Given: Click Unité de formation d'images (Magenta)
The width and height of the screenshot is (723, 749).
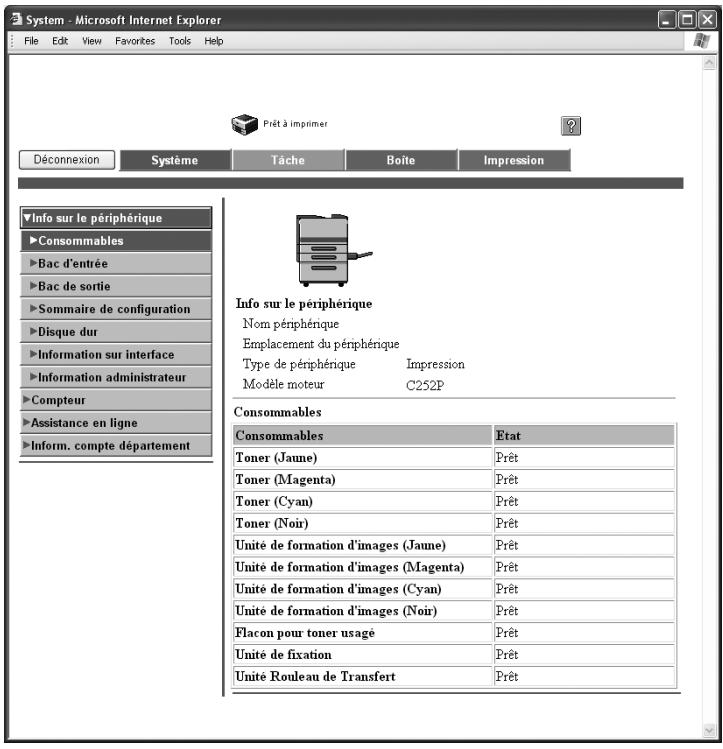Looking at the screenshot, I should point(350,567).
